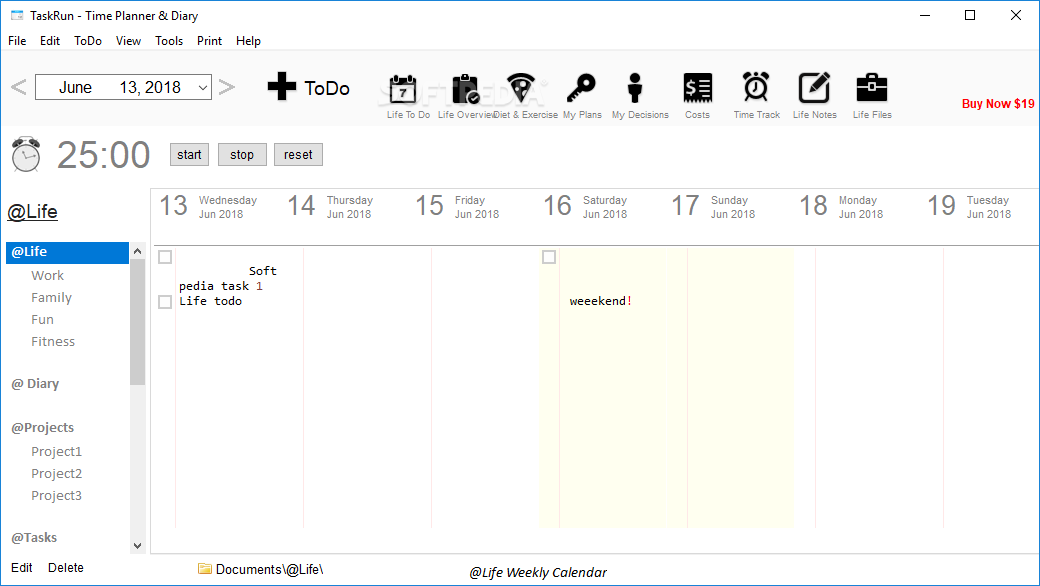Stop the timer
Screen dimensions: 1040x586
coord(242,154)
